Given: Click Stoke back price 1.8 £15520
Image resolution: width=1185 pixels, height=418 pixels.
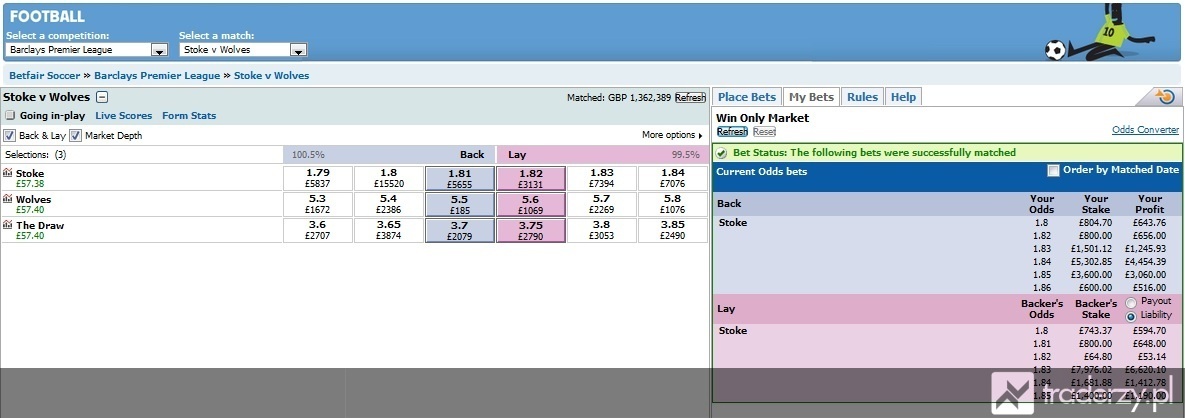Looking at the screenshot, I should point(388,178).
